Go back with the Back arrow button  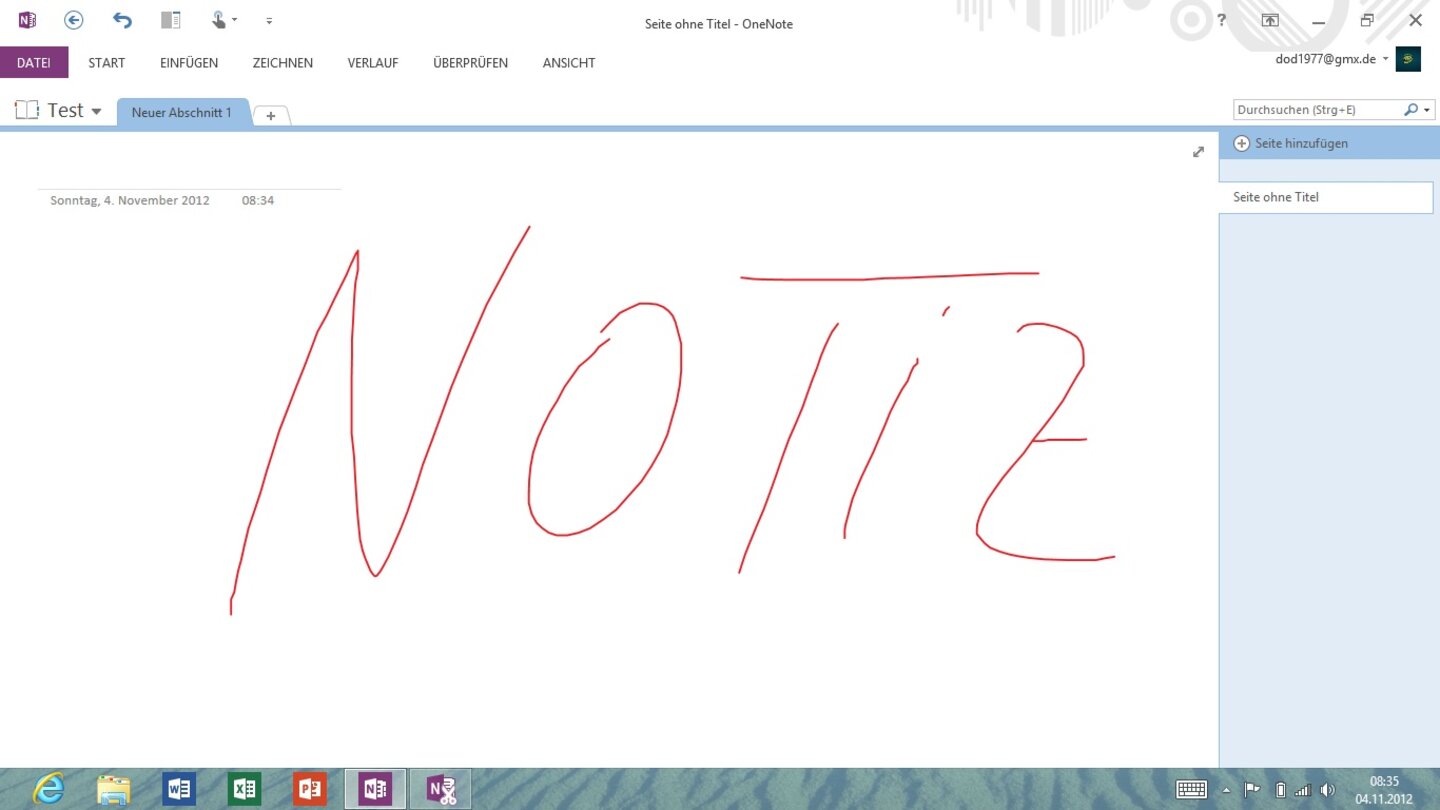(73, 20)
